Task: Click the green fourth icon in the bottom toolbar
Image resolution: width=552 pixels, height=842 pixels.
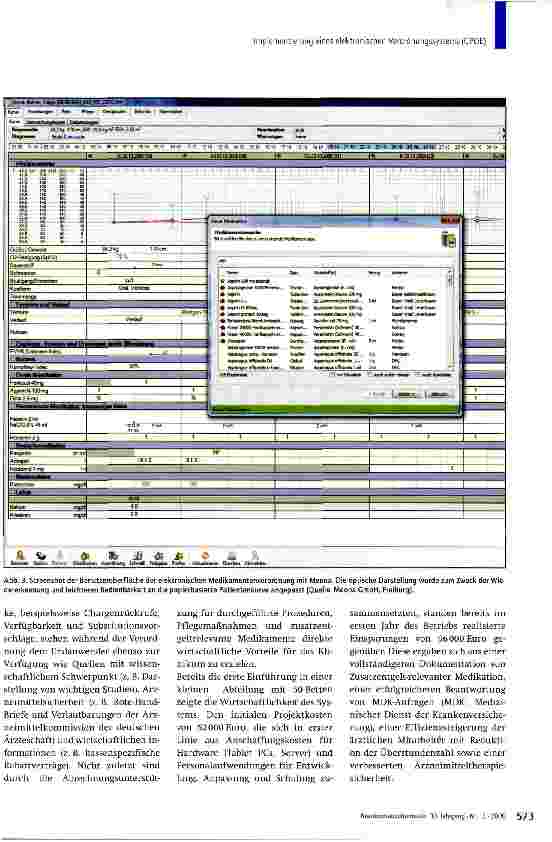Action: click(84, 556)
